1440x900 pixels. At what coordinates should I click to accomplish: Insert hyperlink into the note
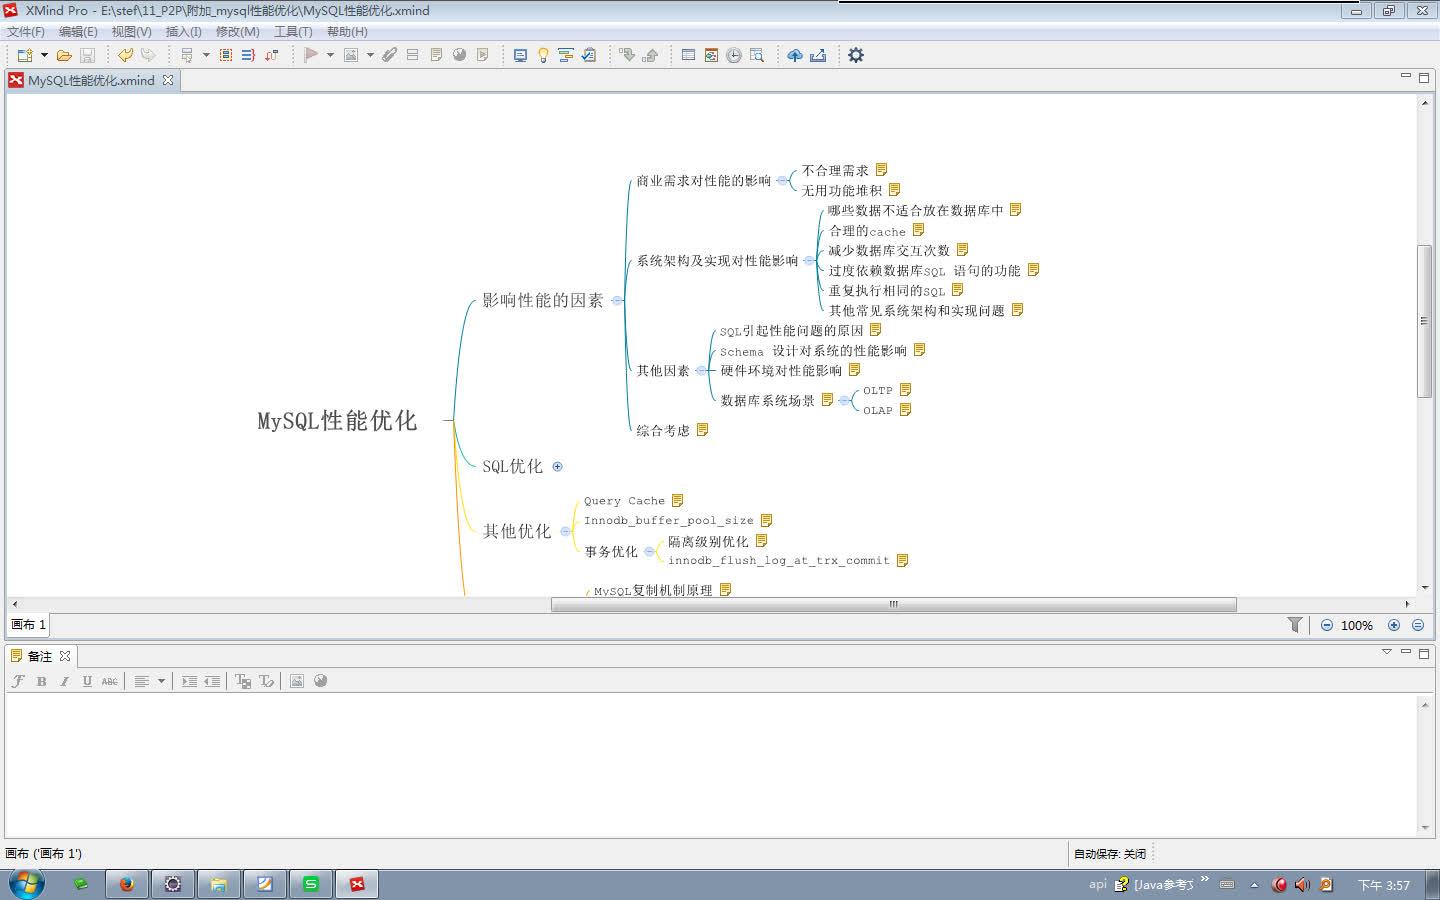tap(320, 681)
